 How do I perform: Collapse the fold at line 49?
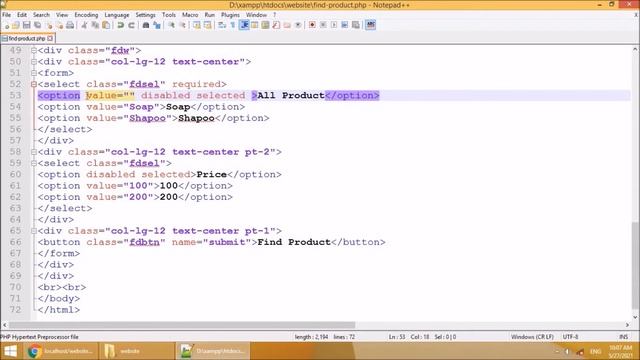click(34, 51)
